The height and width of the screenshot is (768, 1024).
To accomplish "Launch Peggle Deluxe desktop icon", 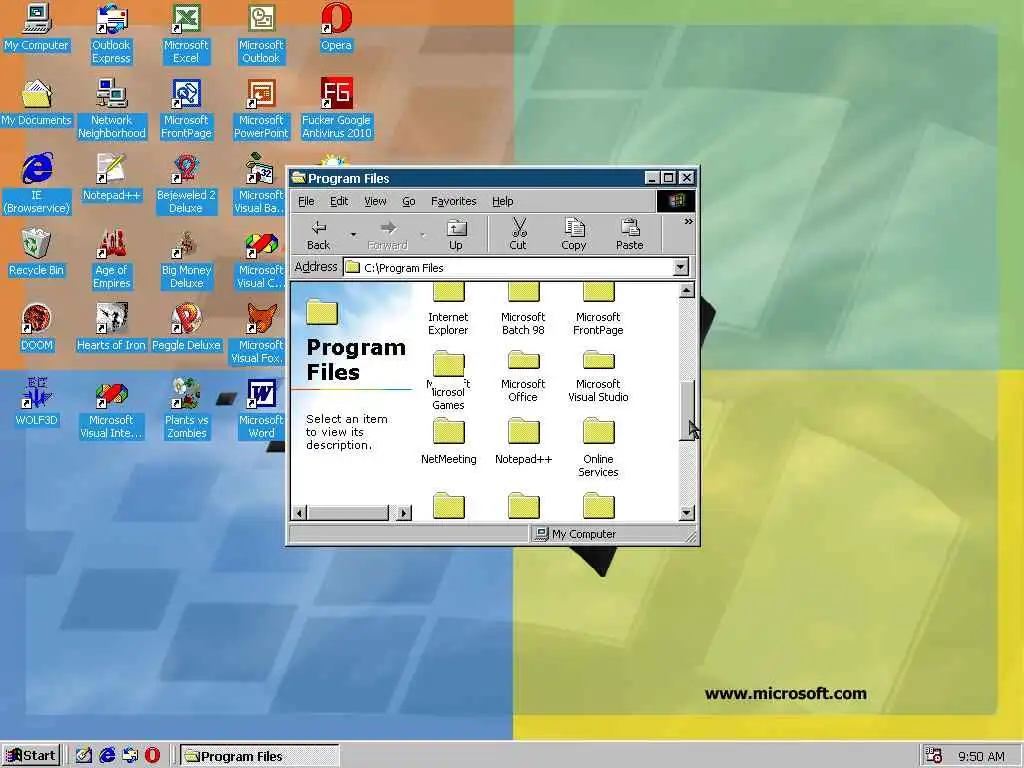I will [x=186, y=327].
